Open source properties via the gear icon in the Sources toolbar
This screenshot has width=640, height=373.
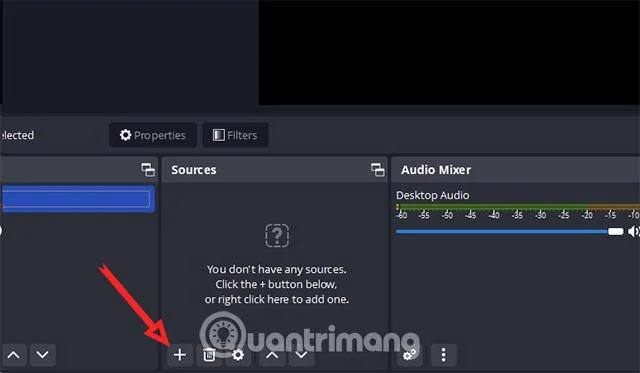coord(238,355)
